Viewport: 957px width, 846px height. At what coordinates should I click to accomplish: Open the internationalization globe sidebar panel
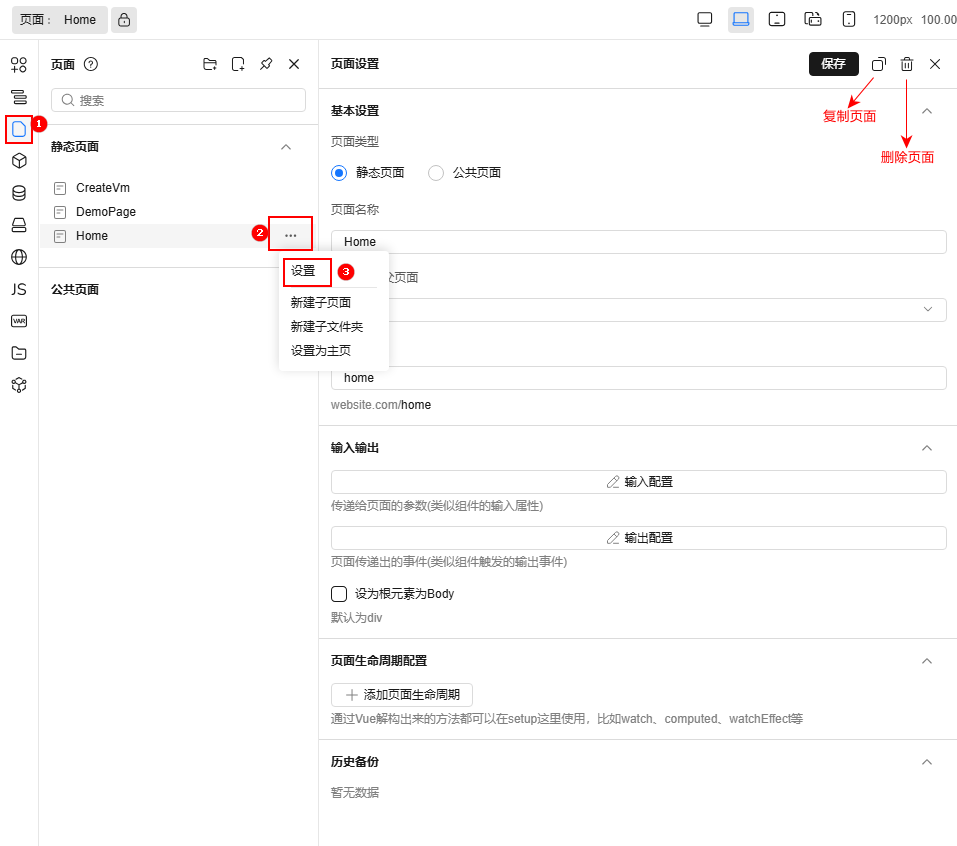(x=18, y=256)
